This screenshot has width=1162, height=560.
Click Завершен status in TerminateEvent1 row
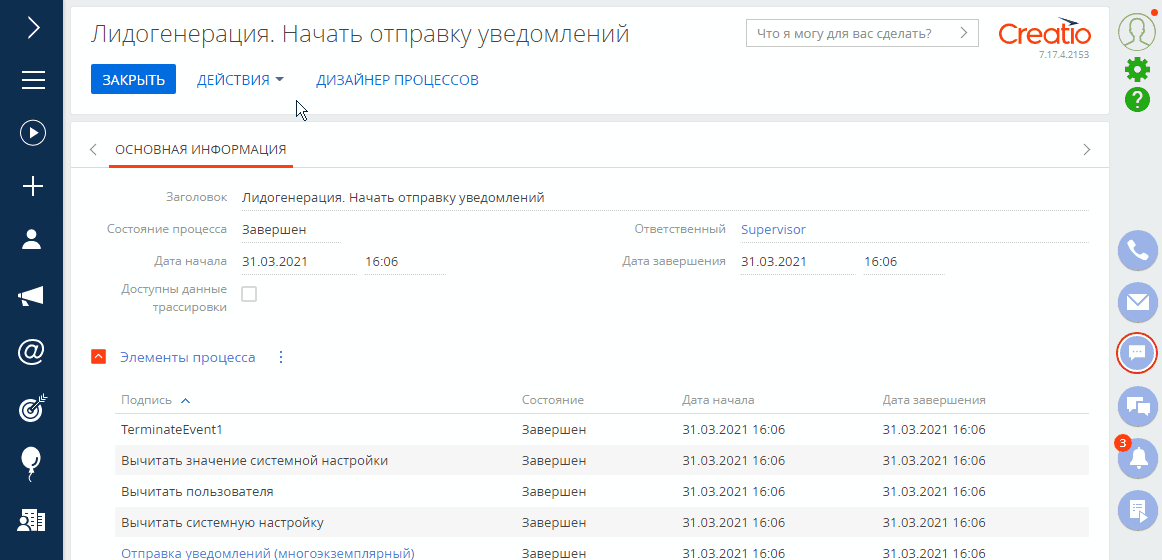pos(554,430)
